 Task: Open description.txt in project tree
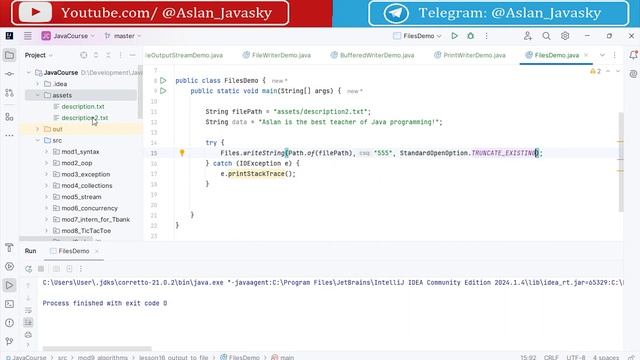pyautogui.click(x=83, y=107)
